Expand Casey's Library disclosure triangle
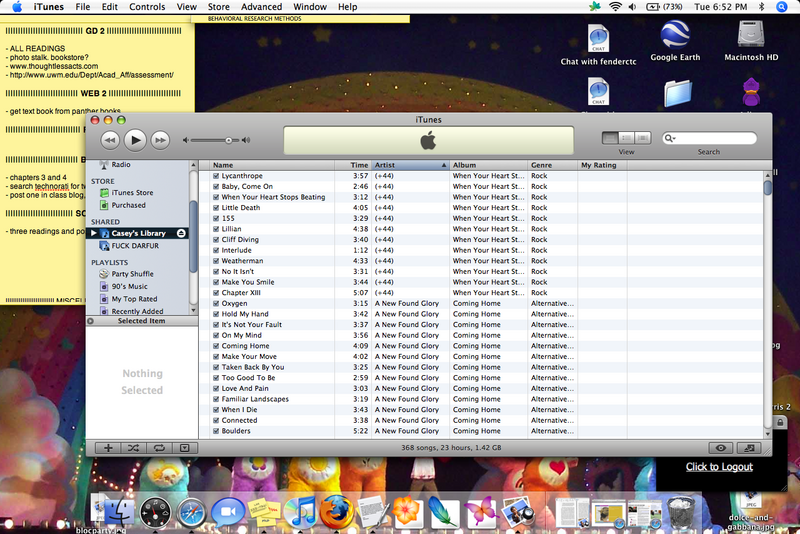 tap(94, 233)
